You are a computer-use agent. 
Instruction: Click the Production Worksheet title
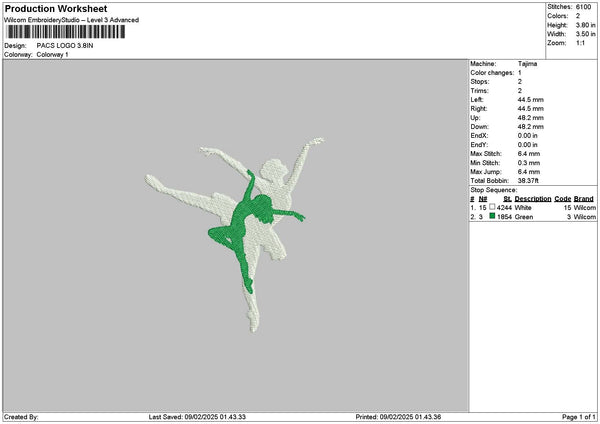56,8
